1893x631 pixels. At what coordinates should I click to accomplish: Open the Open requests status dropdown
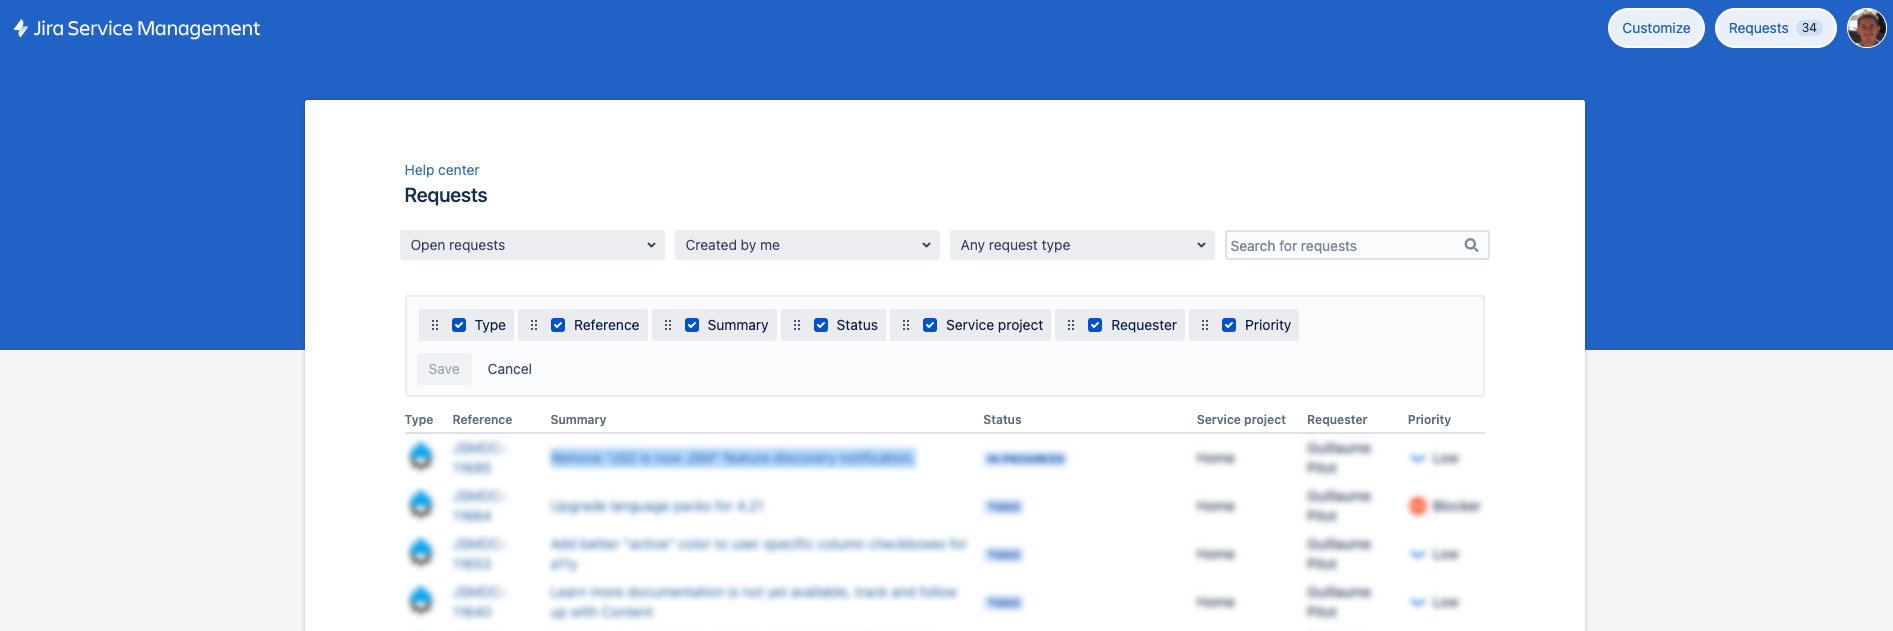tap(532, 245)
